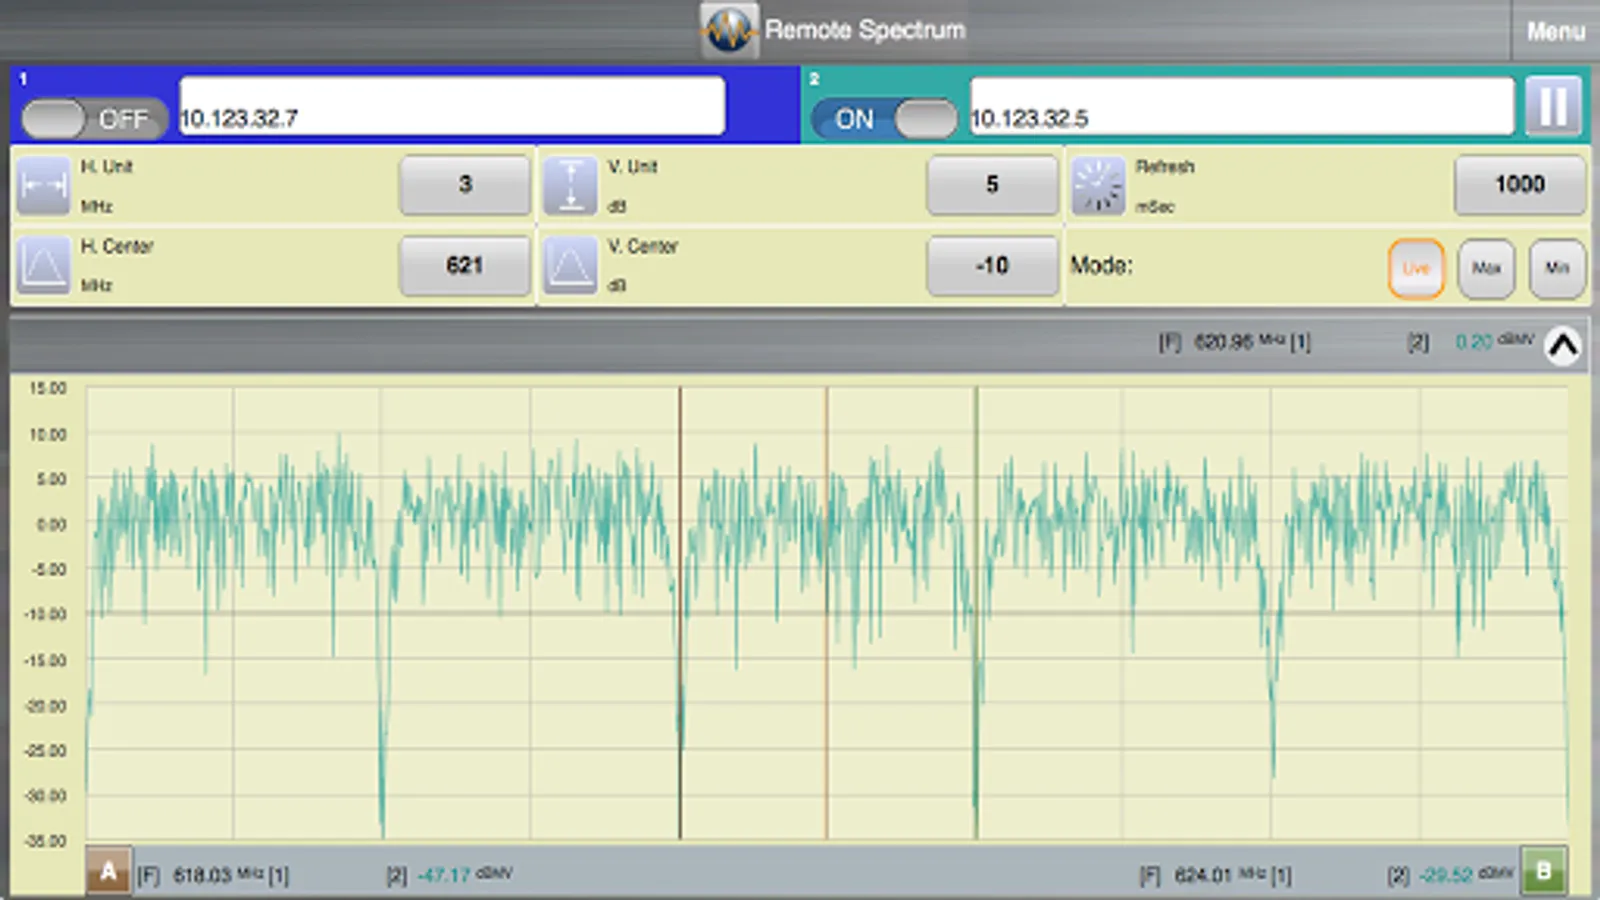Open the Menu in top right
The image size is (1600, 900).
click(1555, 31)
